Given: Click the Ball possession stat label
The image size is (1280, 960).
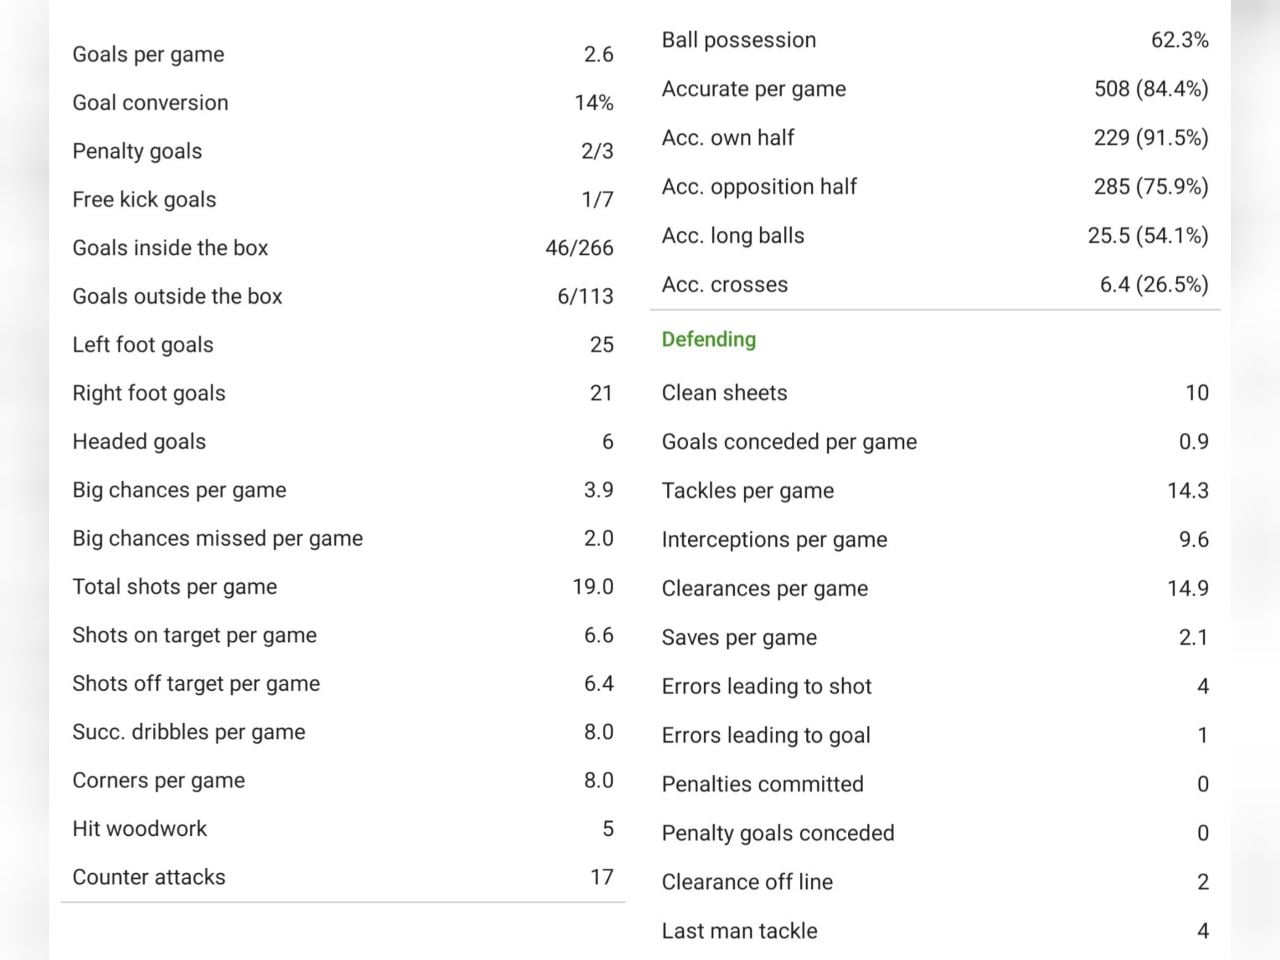Looking at the screenshot, I should tap(738, 40).
